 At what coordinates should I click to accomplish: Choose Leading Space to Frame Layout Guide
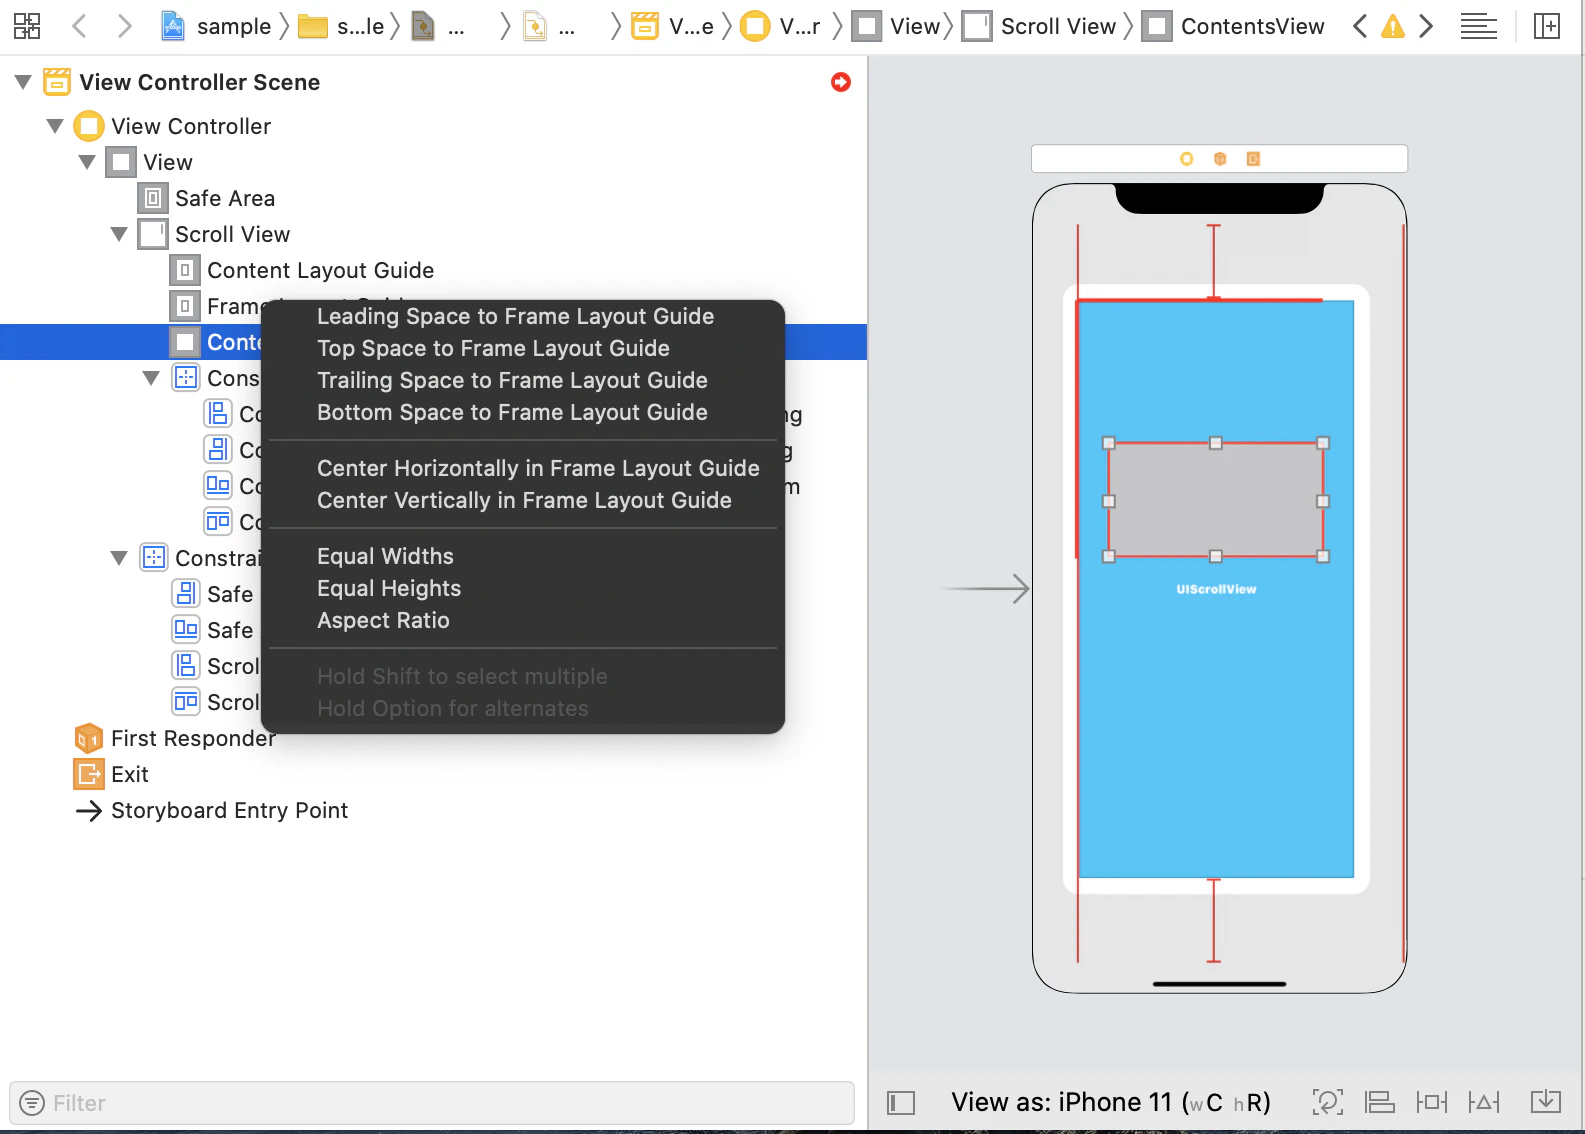[516, 316]
